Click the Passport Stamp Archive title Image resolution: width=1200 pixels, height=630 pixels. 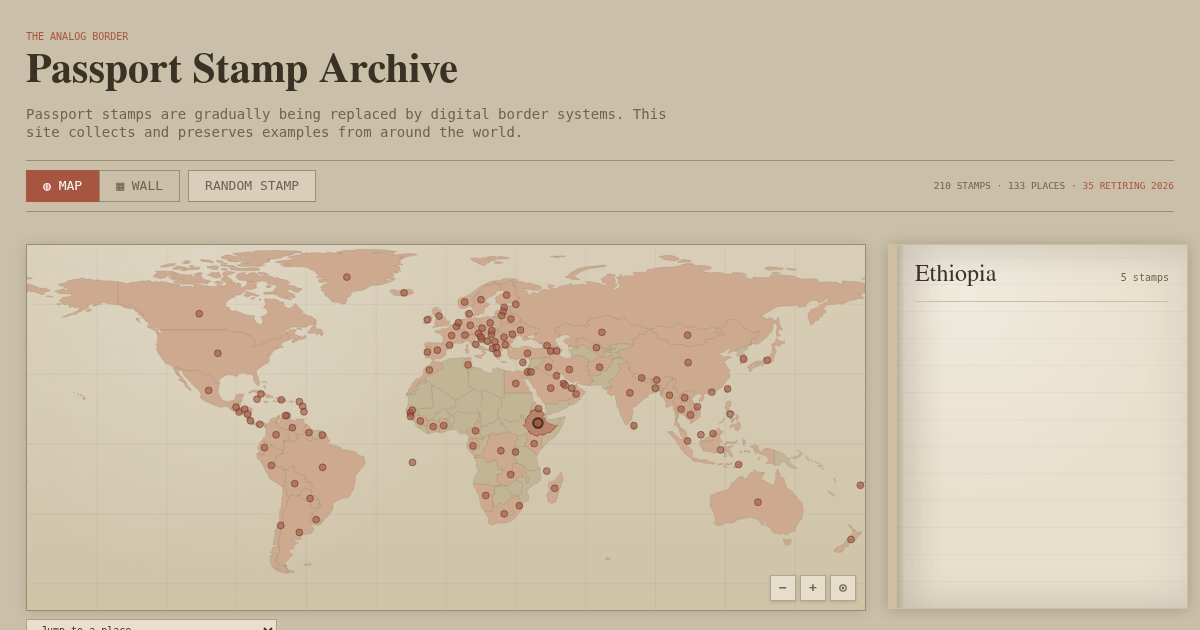pyautogui.click(x=241, y=69)
